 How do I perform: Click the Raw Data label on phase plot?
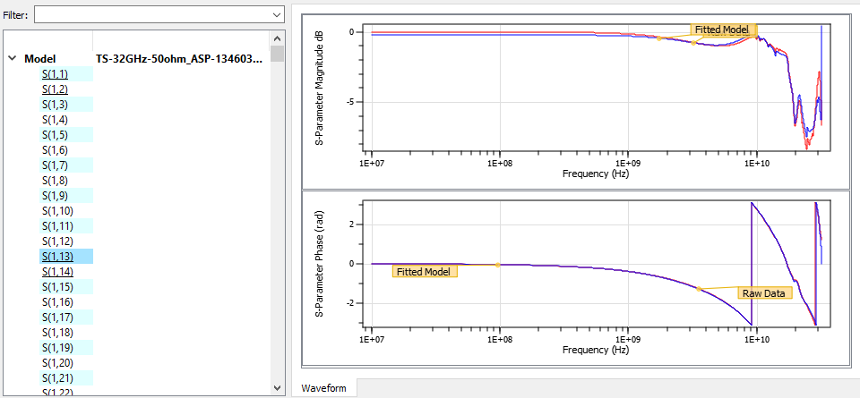765,293
